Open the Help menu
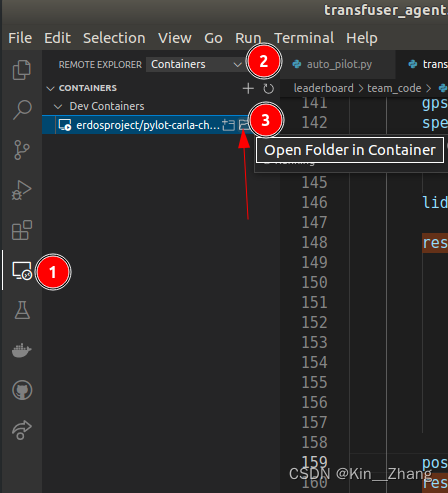 (x=362, y=38)
